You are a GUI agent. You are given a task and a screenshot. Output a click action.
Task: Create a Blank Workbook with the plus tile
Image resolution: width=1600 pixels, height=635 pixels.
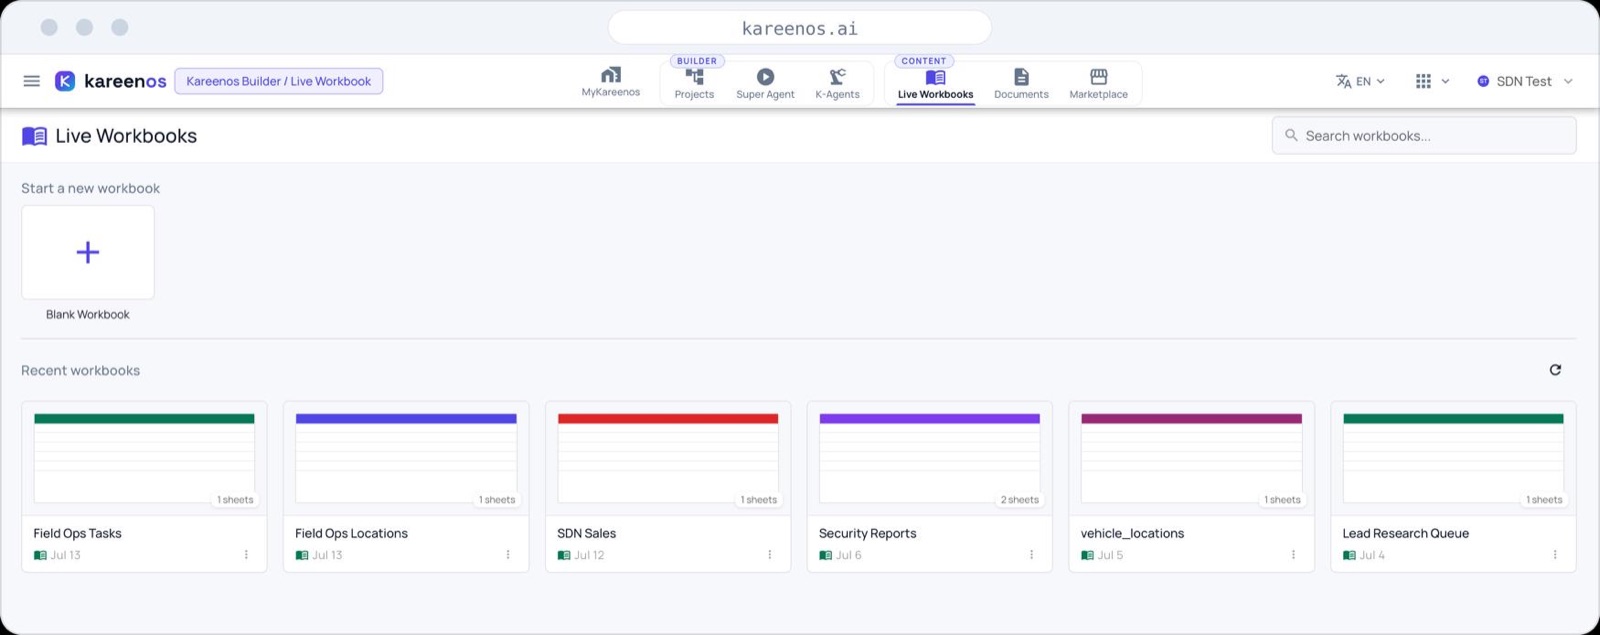click(x=88, y=252)
